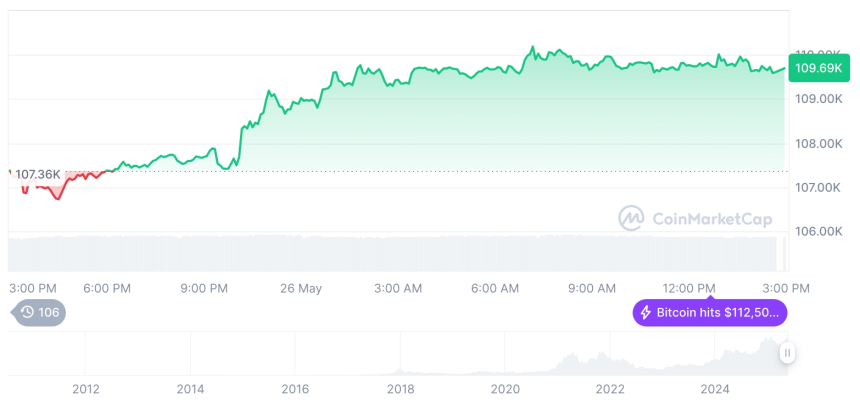Jump to 2020 on the overview timeline
The width and height of the screenshot is (860, 401).
[505, 388]
